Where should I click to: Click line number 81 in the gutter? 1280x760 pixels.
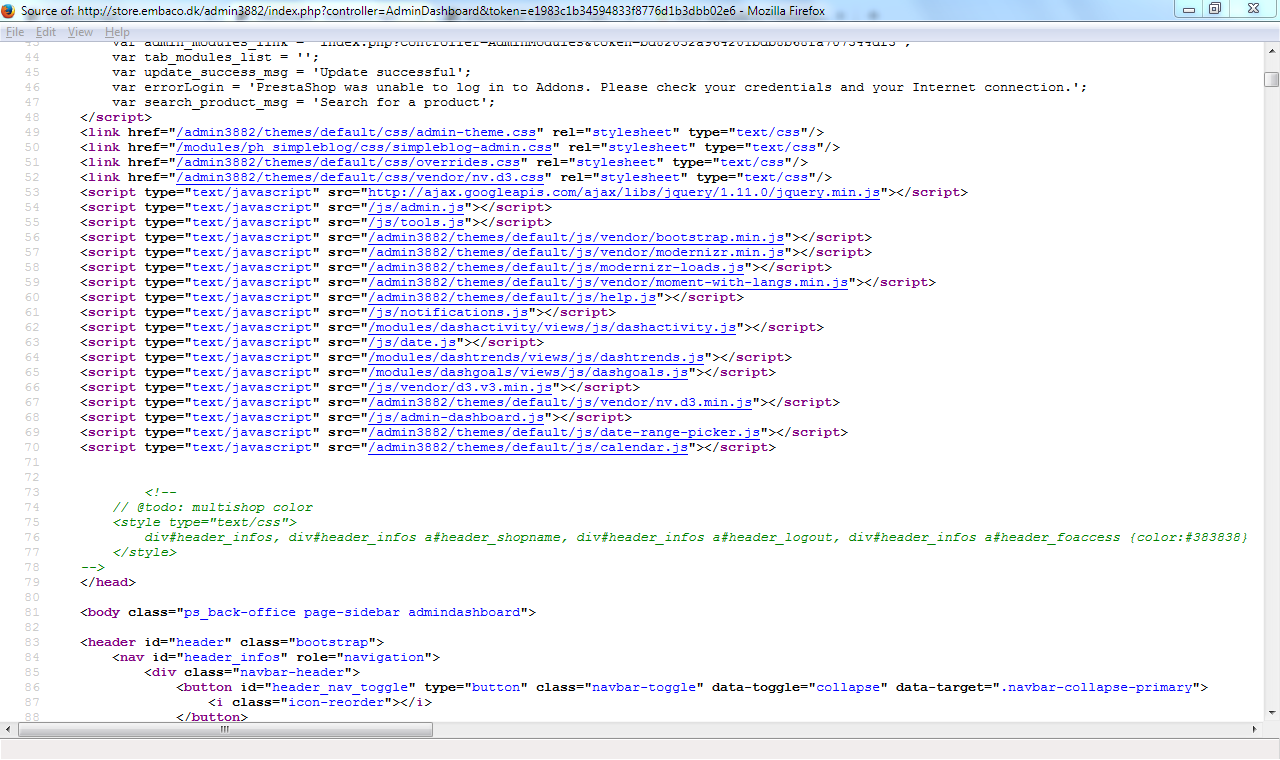(x=32, y=612)
